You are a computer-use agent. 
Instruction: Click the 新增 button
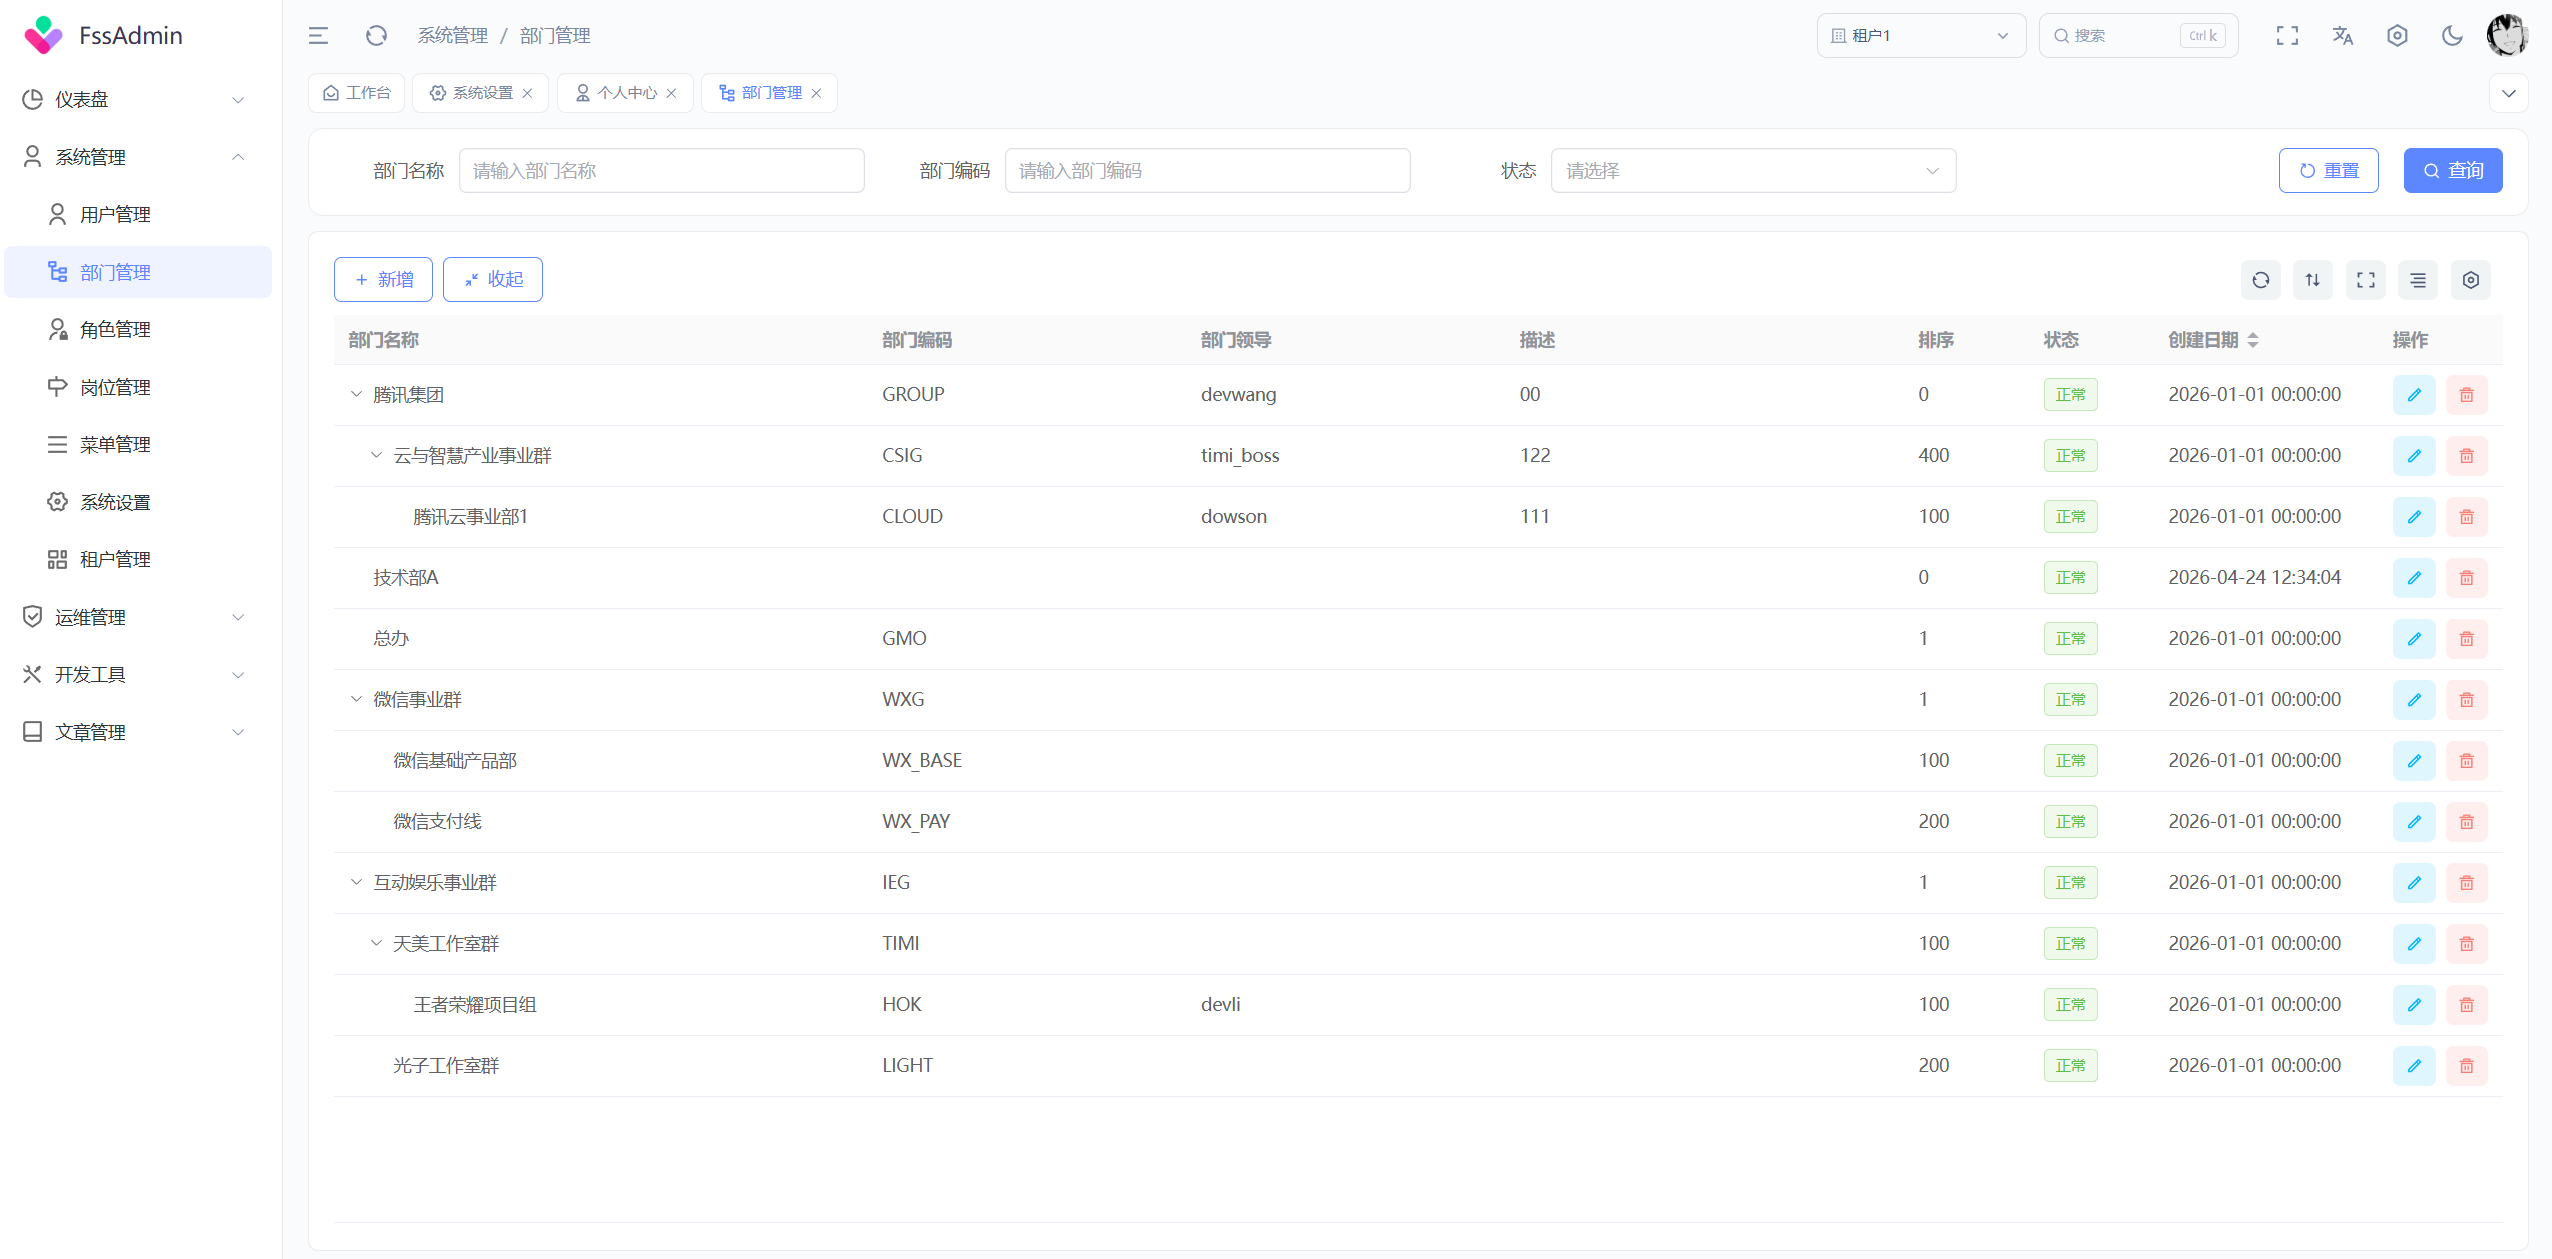(x=383, y=280)
